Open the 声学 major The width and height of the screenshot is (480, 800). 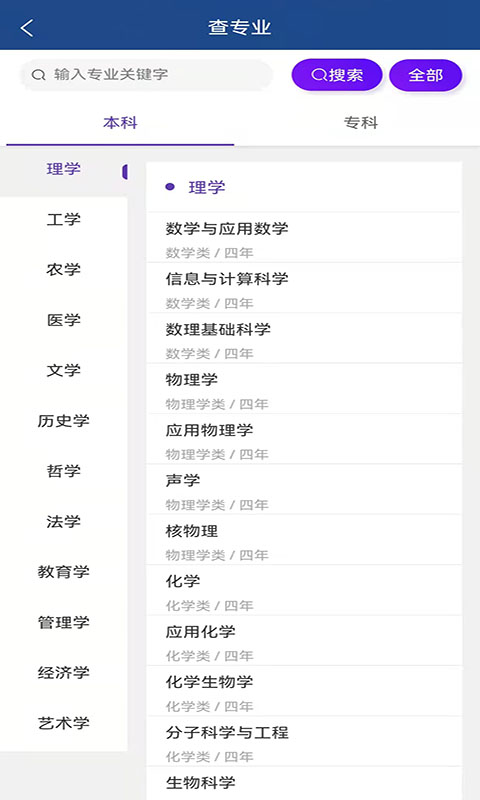(x=304, y=490)
